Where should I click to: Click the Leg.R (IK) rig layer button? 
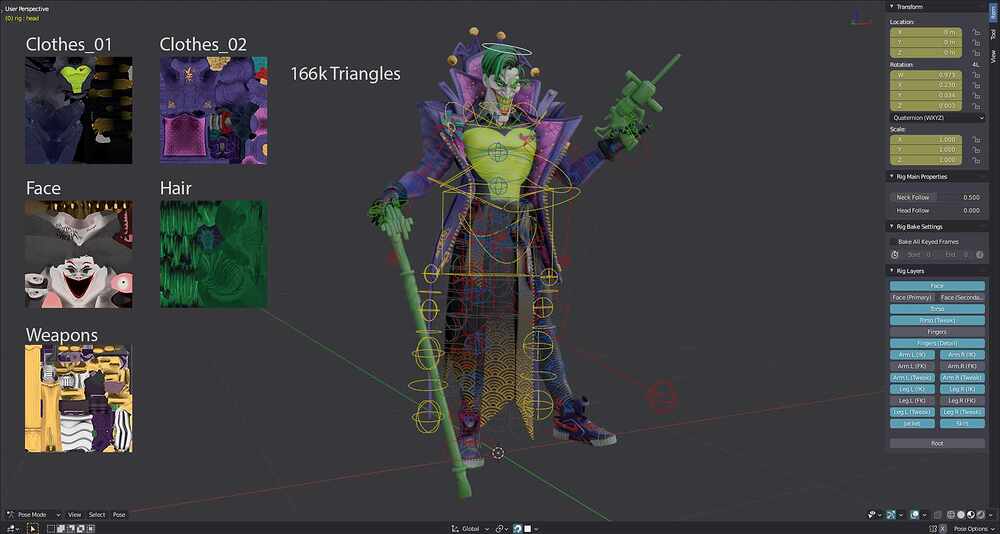962,389
